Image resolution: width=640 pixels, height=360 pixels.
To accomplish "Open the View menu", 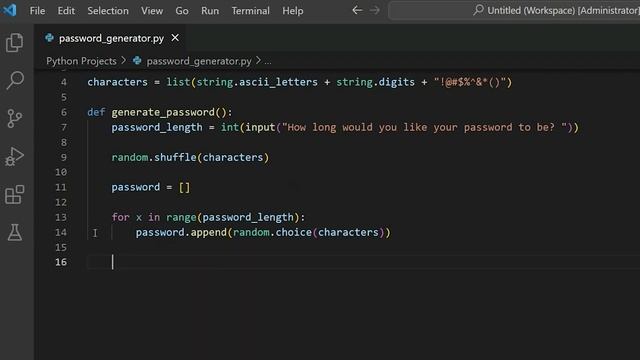I will [152, 11].
